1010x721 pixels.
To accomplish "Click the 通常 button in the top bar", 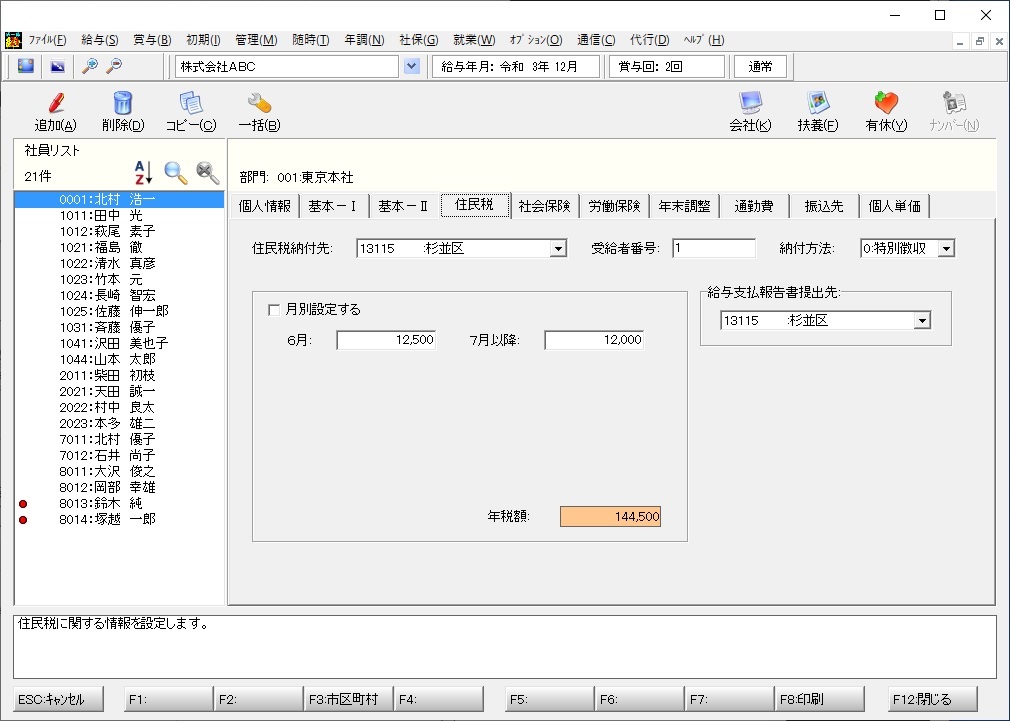I will click(761, 66).
